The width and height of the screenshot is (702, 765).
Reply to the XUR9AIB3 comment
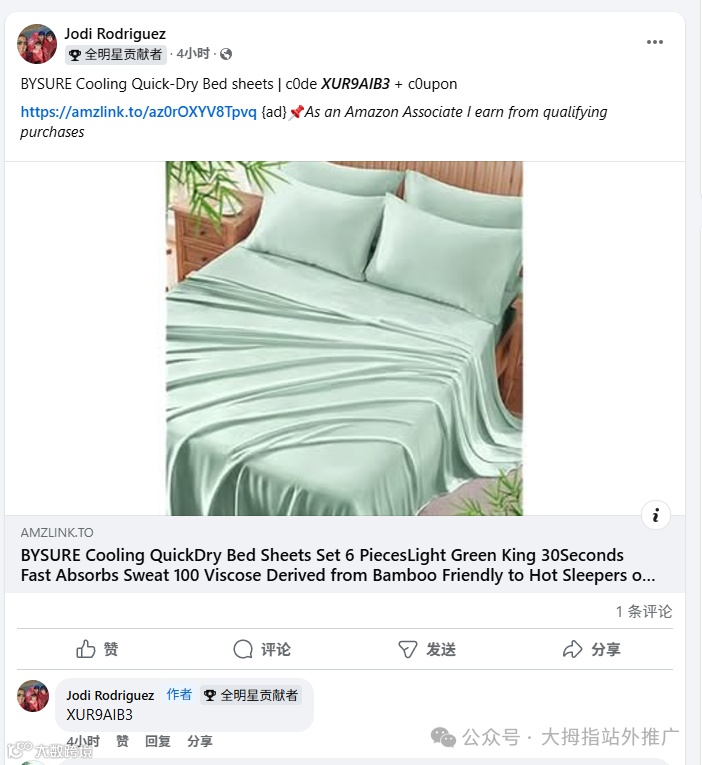click(x=158, y=741)
